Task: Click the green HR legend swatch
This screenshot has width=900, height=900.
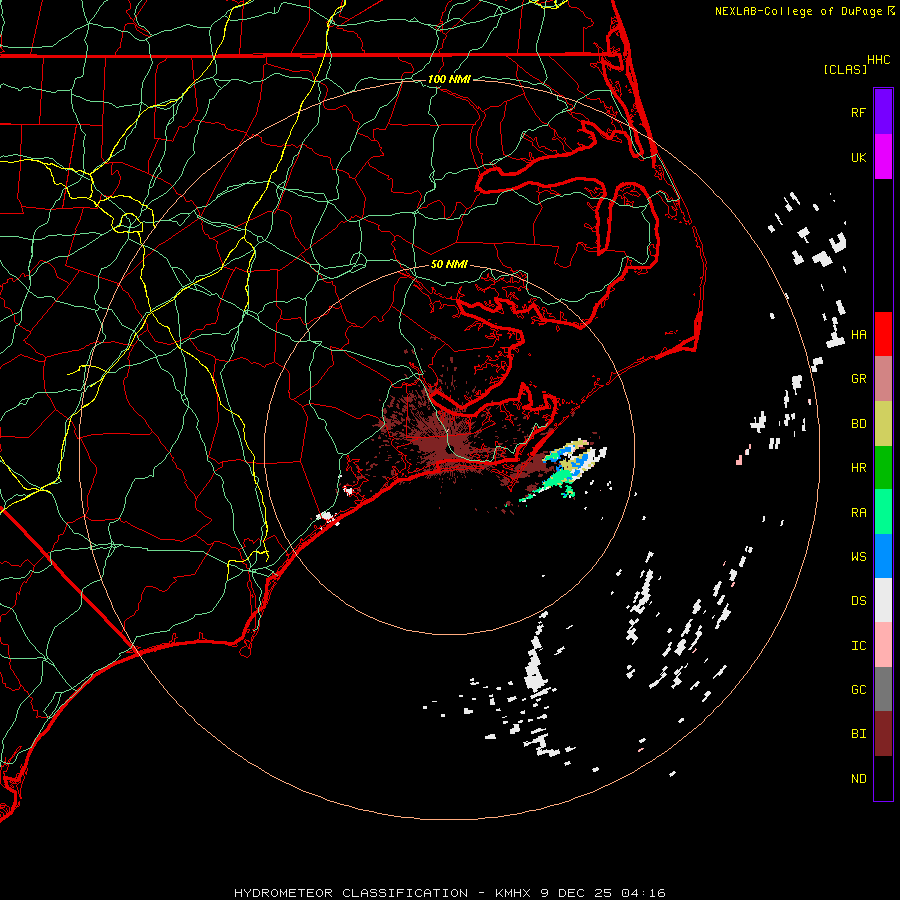Action: pyautogui.click(x=883, y=468)
